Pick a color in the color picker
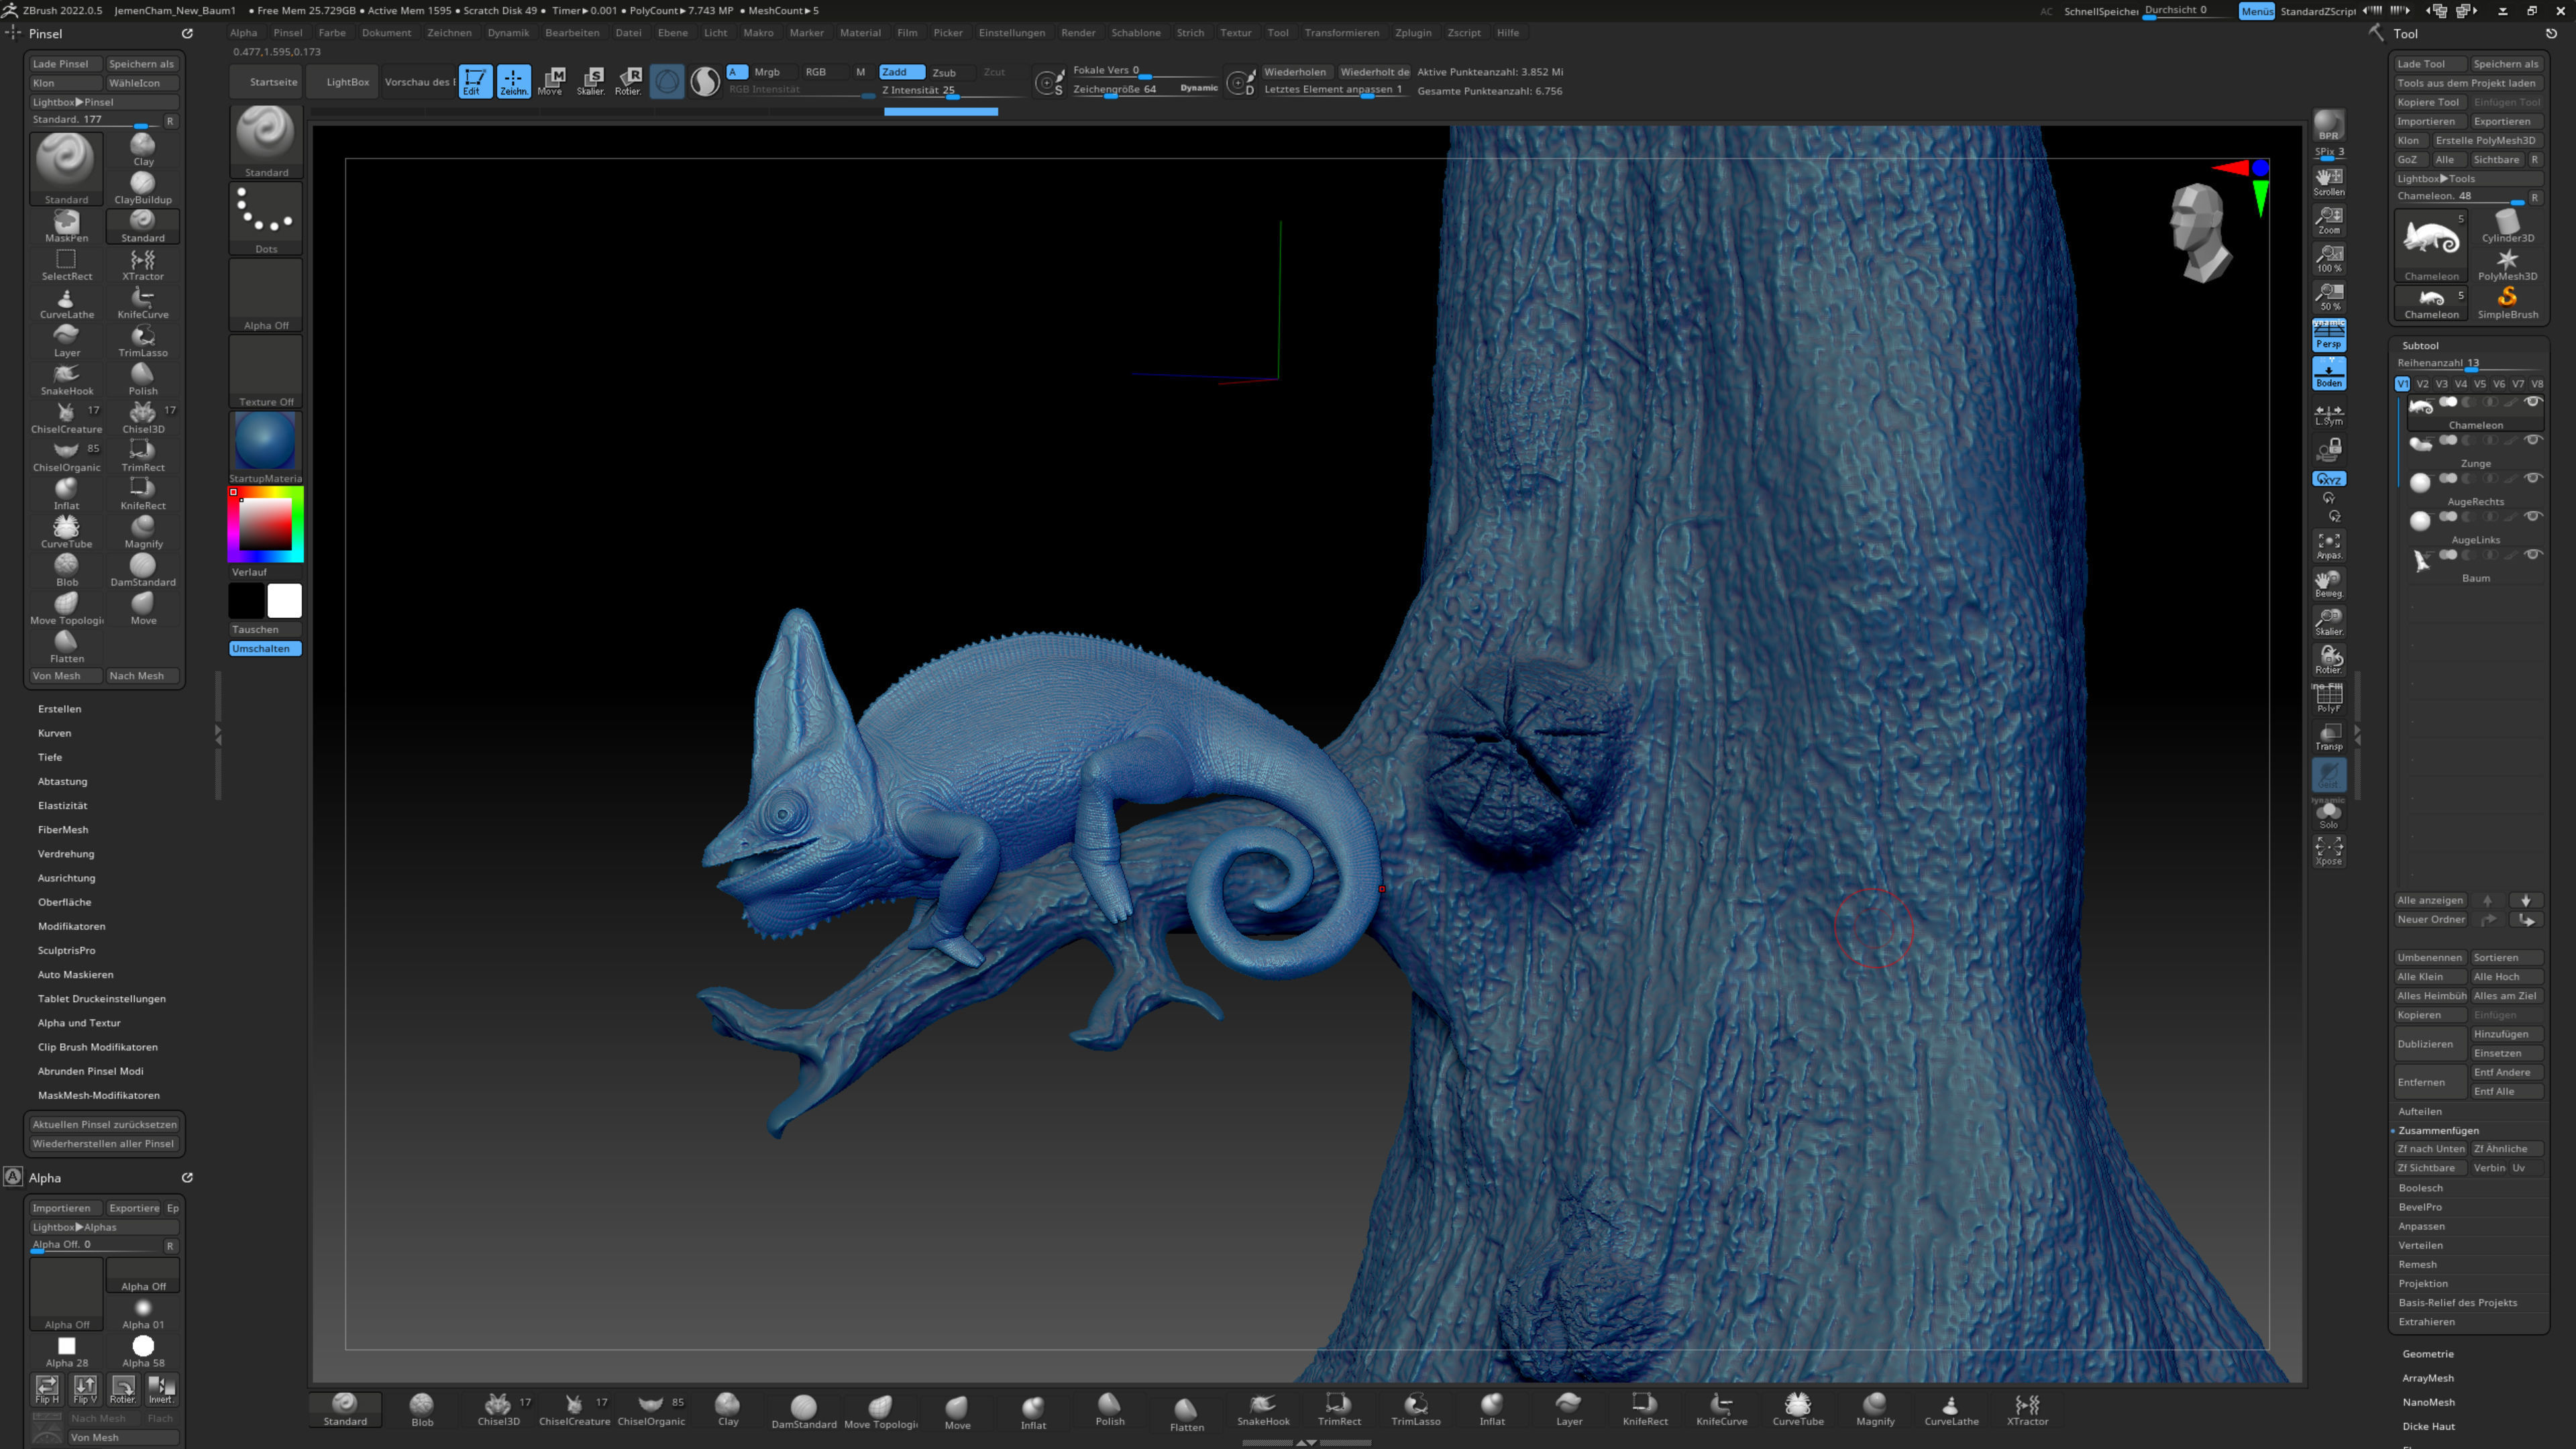The height and width of the screenshot is (1449, 2576). [265, 525]
